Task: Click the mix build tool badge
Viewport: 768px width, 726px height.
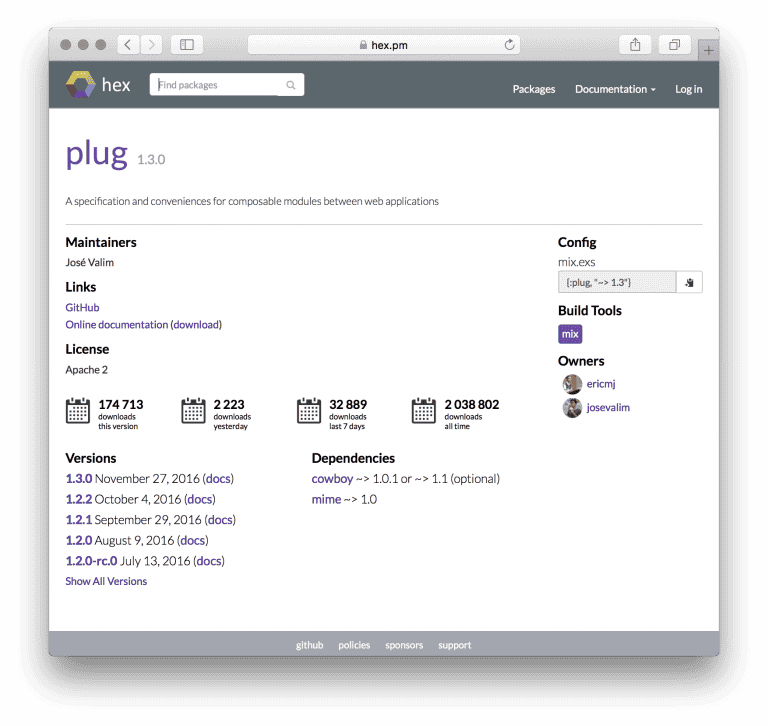Action: click(570, 334)
